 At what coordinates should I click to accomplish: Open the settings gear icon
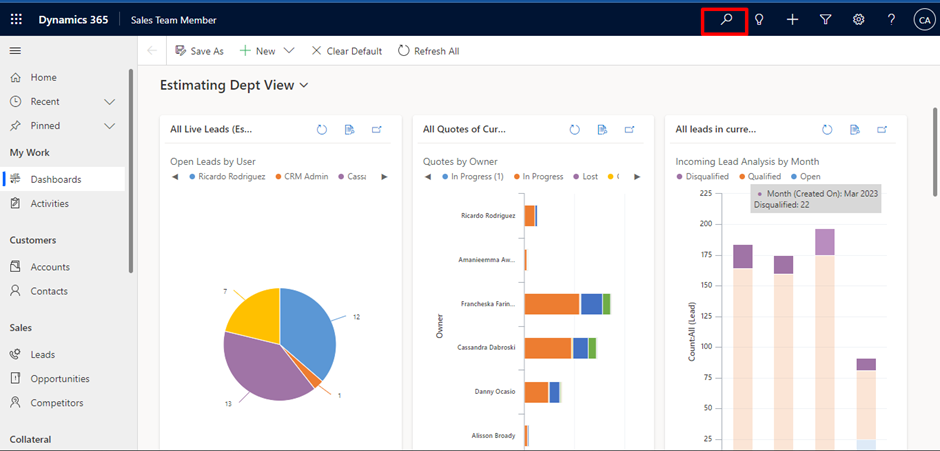[x=858, y=20]
